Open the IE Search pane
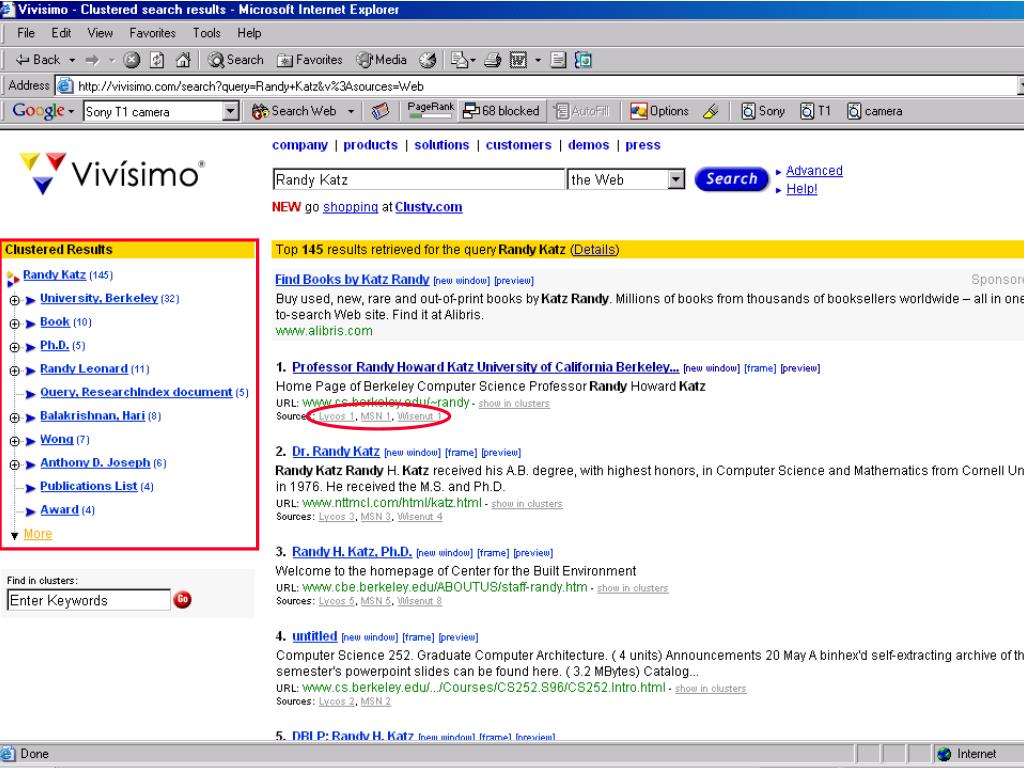The height and width of the screenshot is (768, 1024). [236, 60]
